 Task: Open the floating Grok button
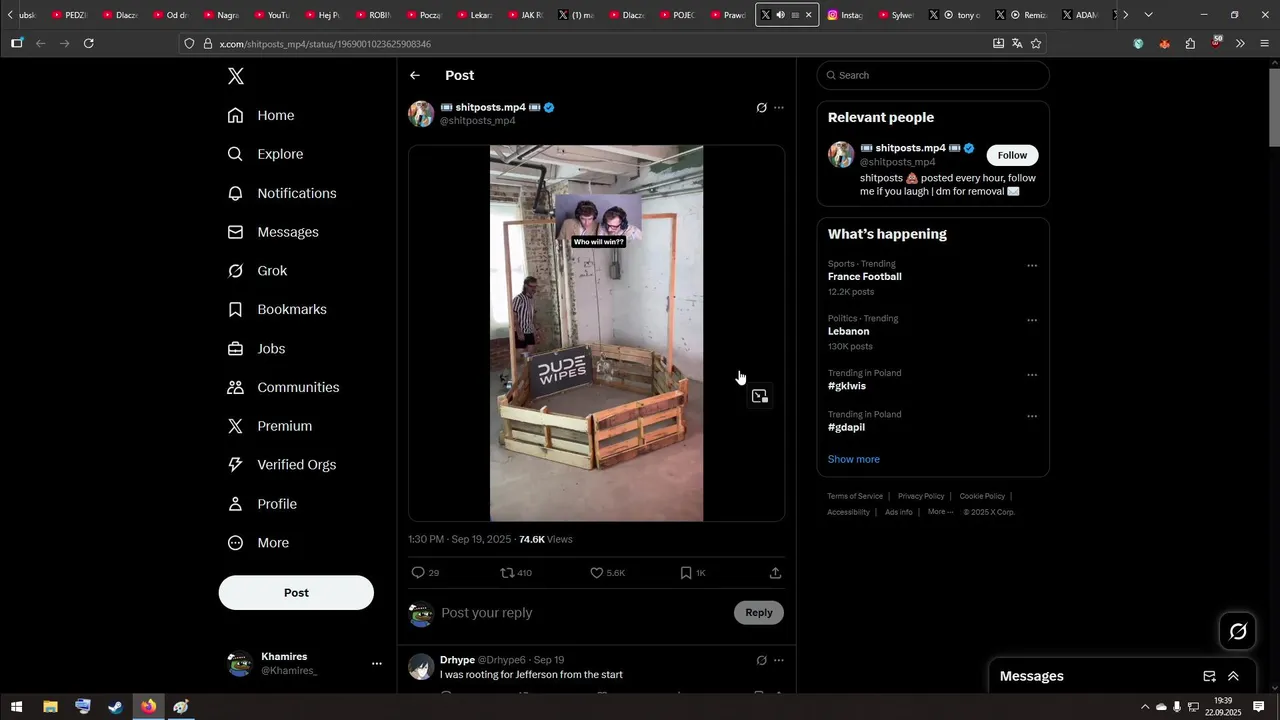[x=1238, y=631]
